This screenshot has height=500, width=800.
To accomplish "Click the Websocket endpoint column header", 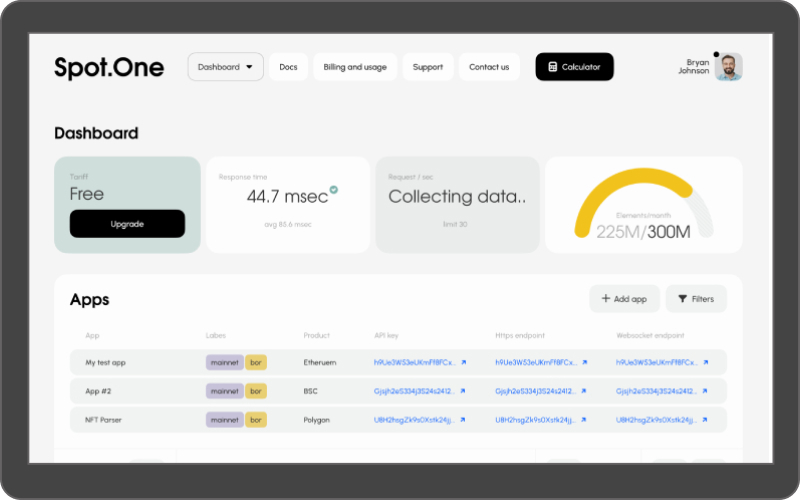I will 650,335.
